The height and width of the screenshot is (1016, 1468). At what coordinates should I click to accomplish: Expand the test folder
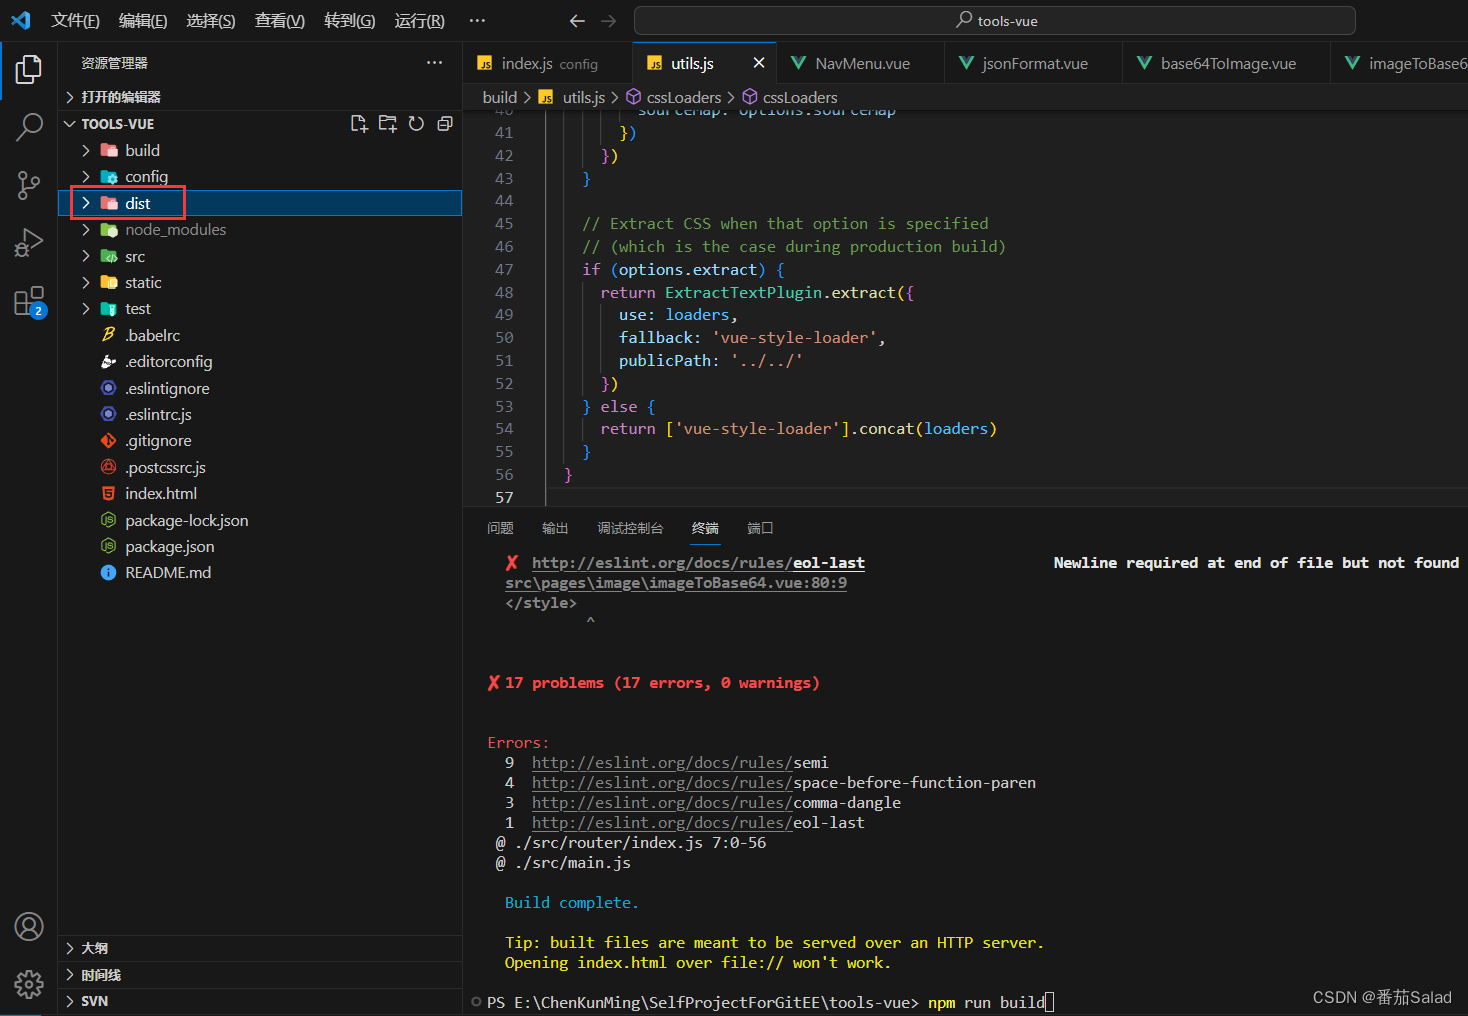point(260,309)
